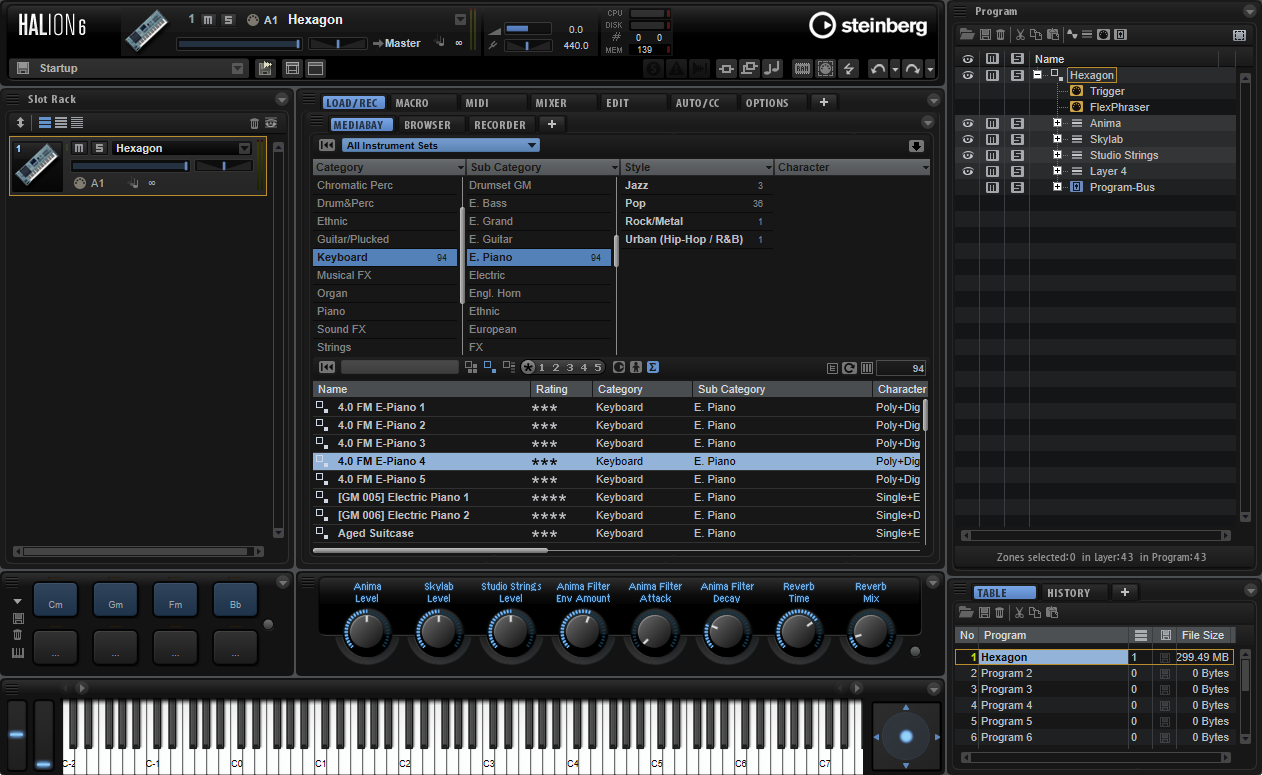Select the Pop style filter
This screenshot has height=775, width=1262.
tap(695, 203)
